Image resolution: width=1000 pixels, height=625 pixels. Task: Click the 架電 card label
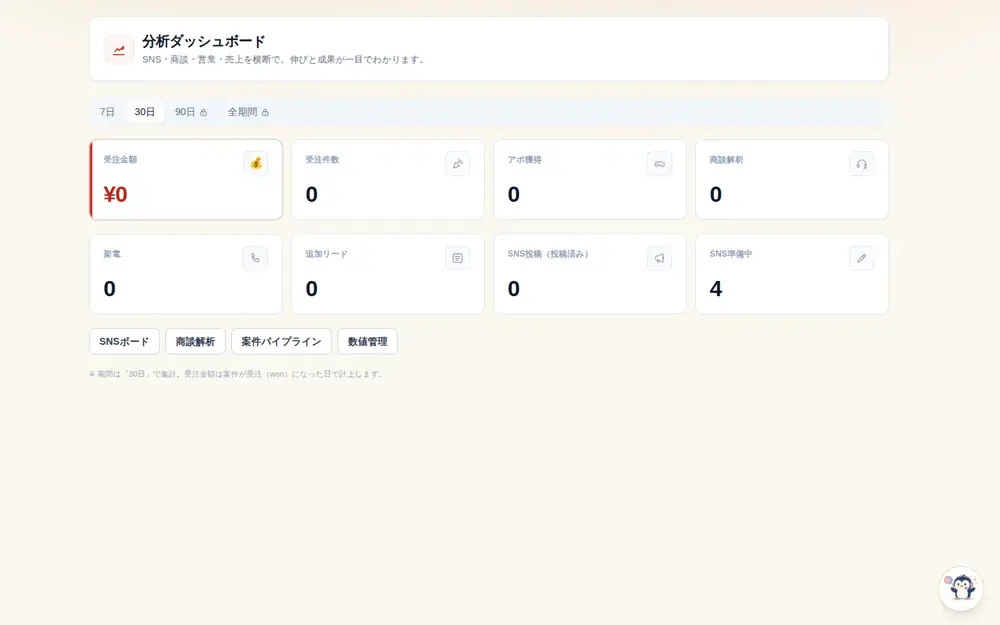tap(112, 254)
